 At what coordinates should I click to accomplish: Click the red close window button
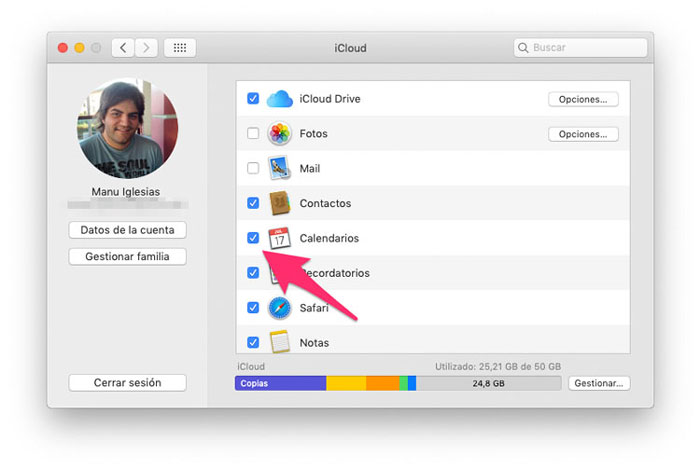[63, 48]
